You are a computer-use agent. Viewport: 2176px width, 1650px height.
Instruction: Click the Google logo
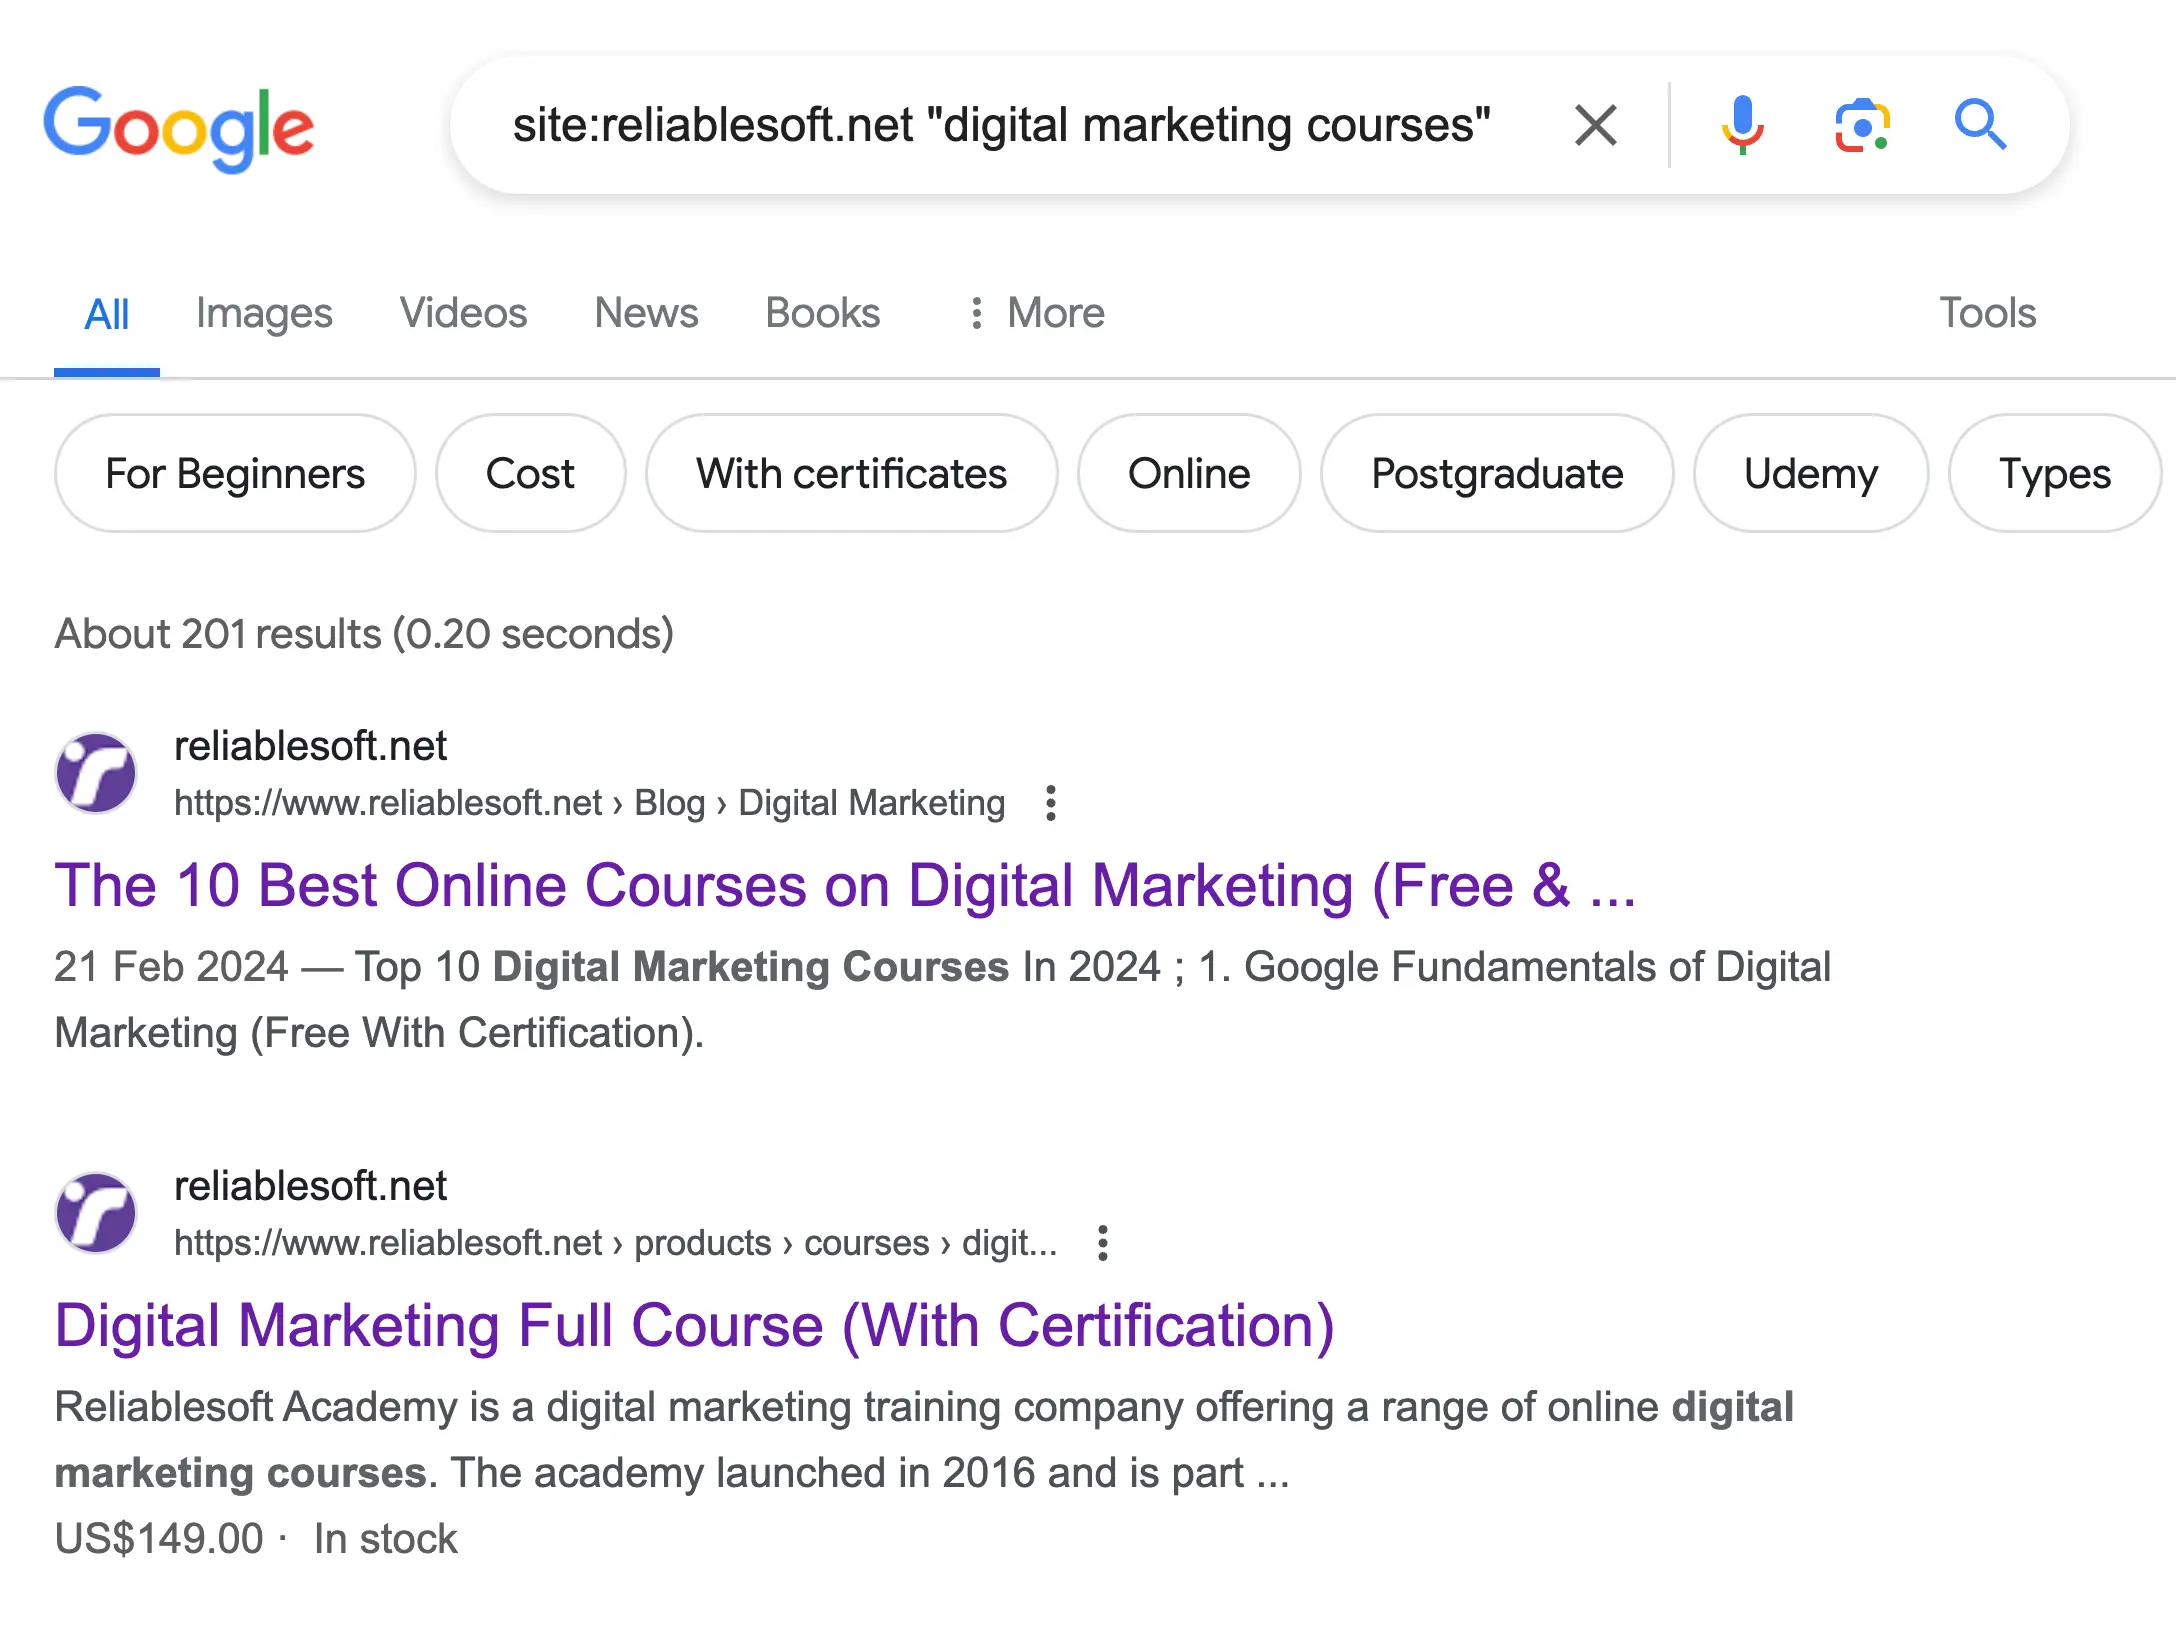[x=178, y=127]
